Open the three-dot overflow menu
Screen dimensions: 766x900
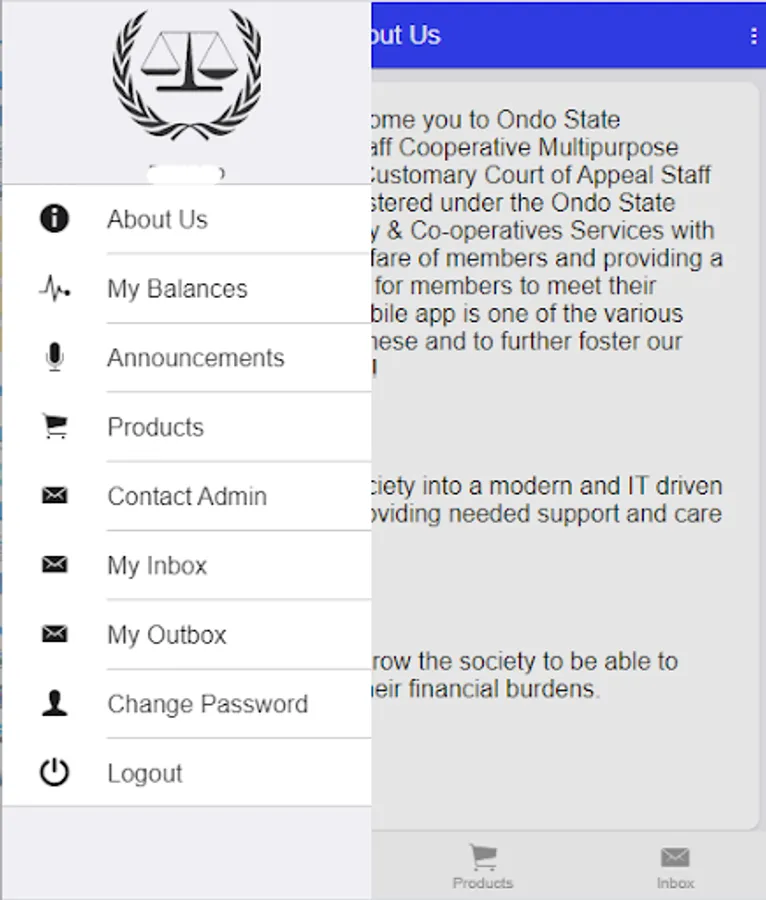click(x=753, y=36)
